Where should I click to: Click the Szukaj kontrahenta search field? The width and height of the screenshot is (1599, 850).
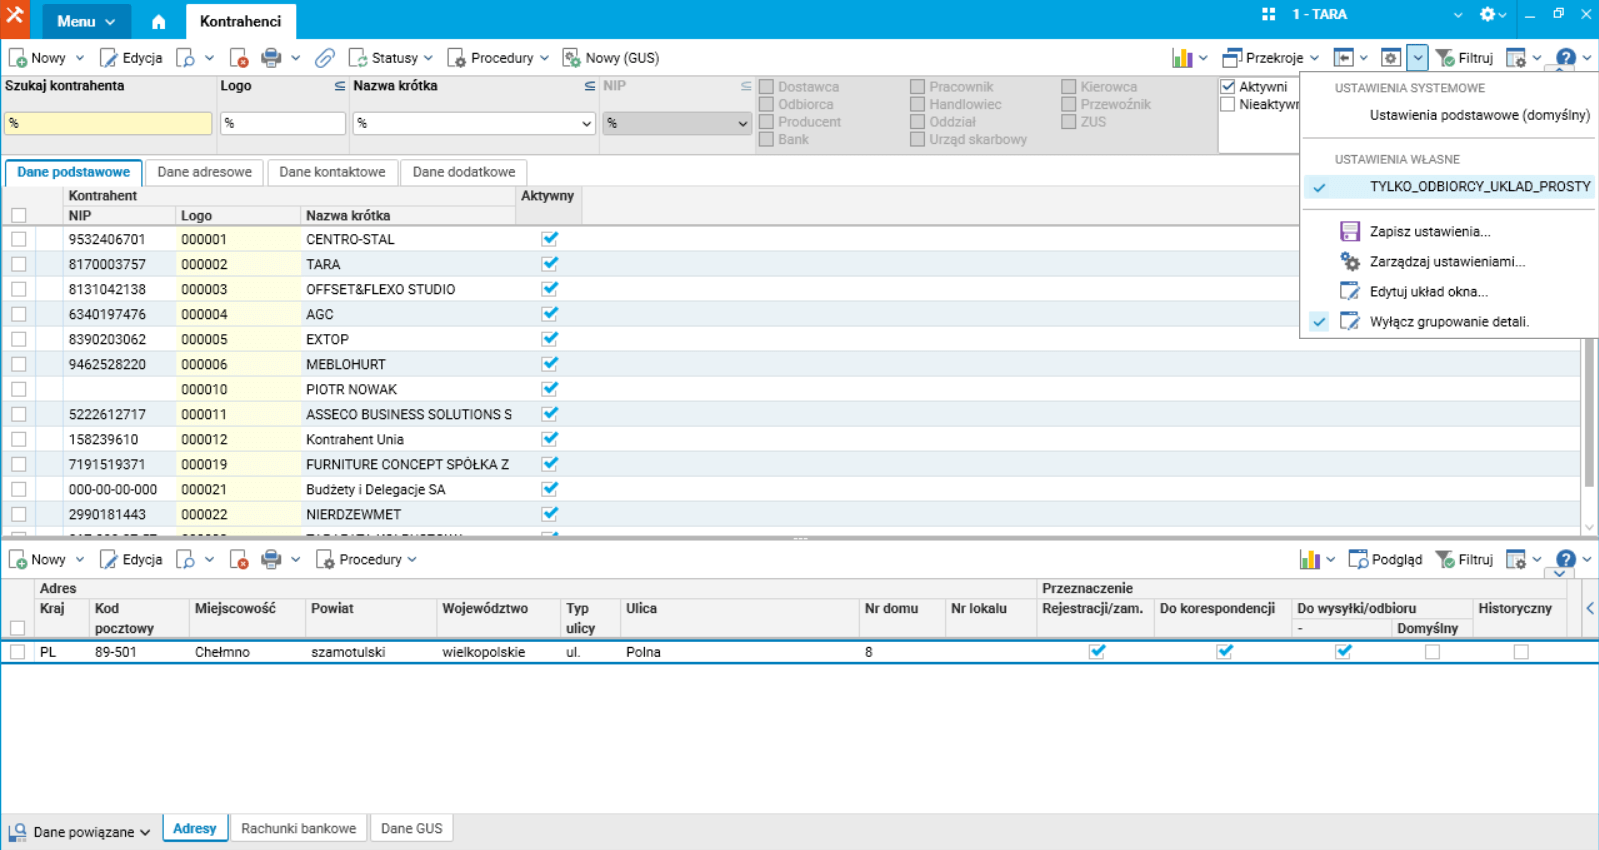[108, 123]
